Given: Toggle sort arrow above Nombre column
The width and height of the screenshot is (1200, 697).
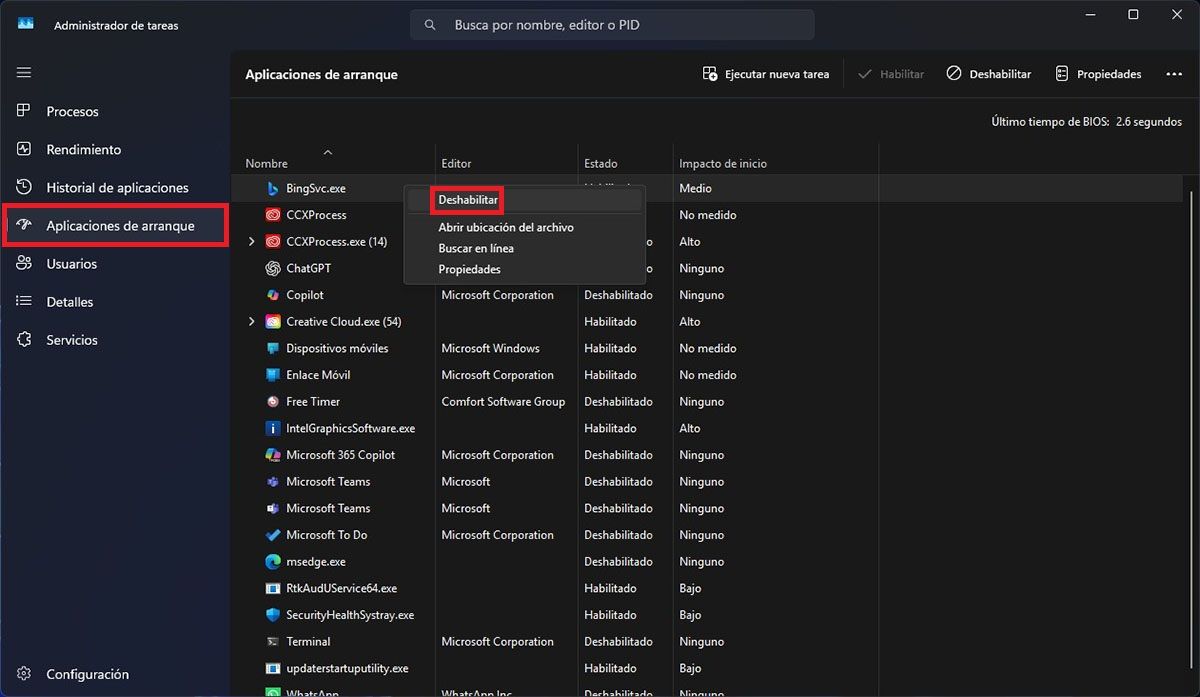Looking at the screenshot, I should [x=327, y=152].
